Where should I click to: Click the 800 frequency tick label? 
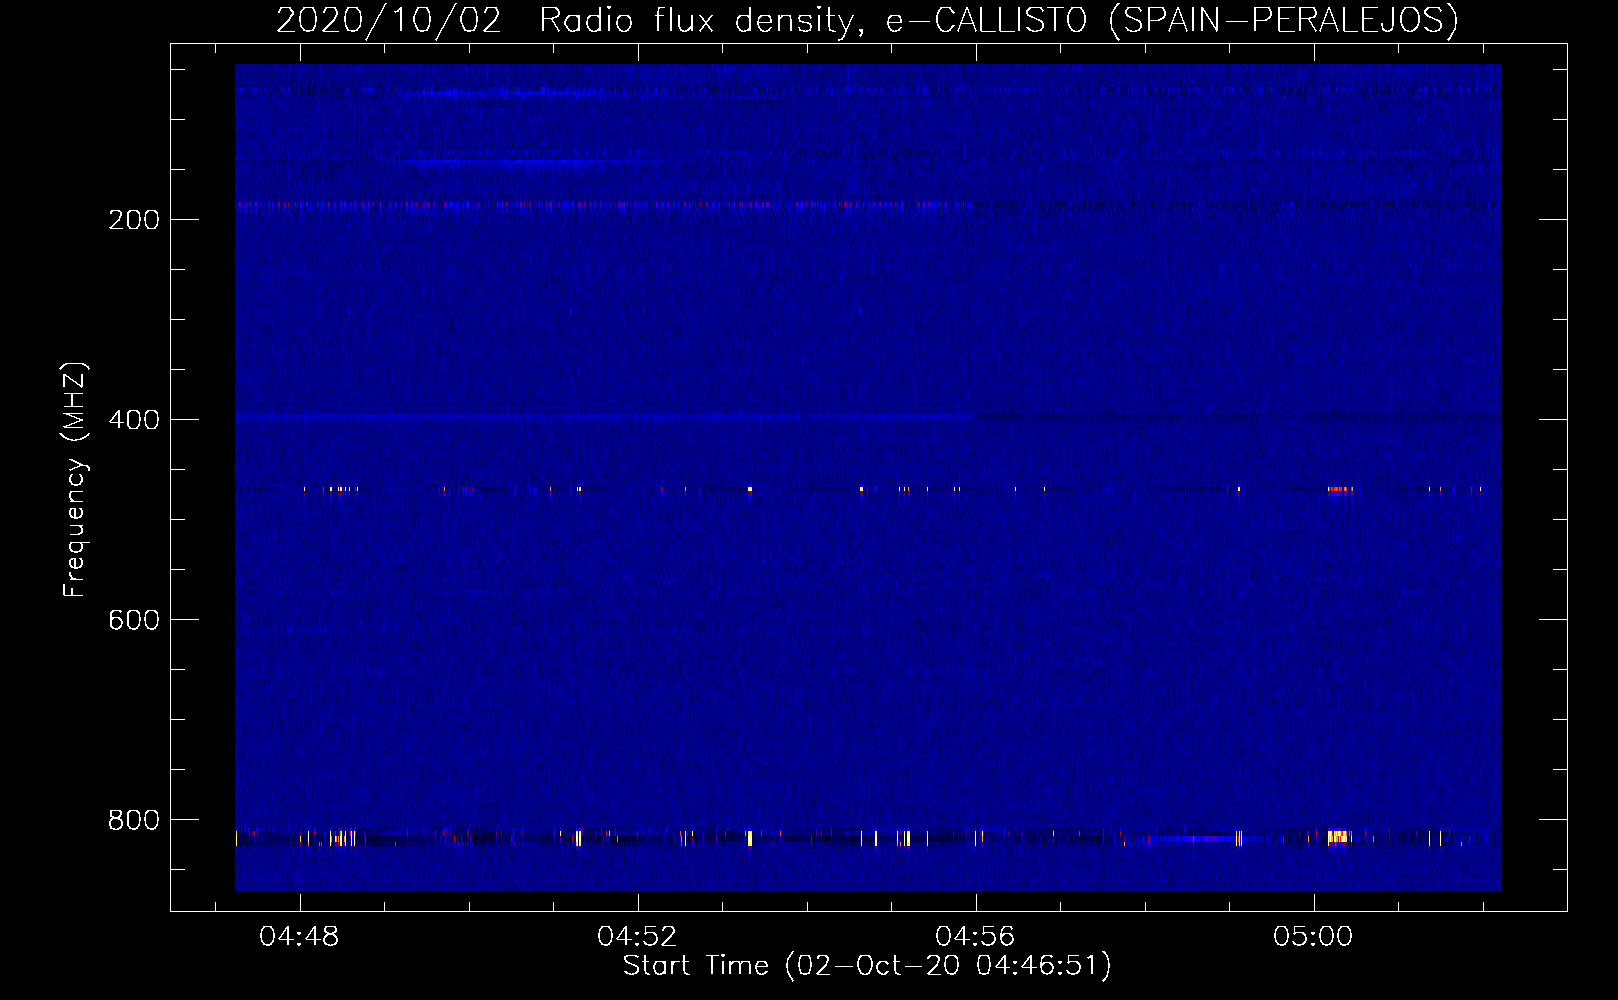point(134,820)
